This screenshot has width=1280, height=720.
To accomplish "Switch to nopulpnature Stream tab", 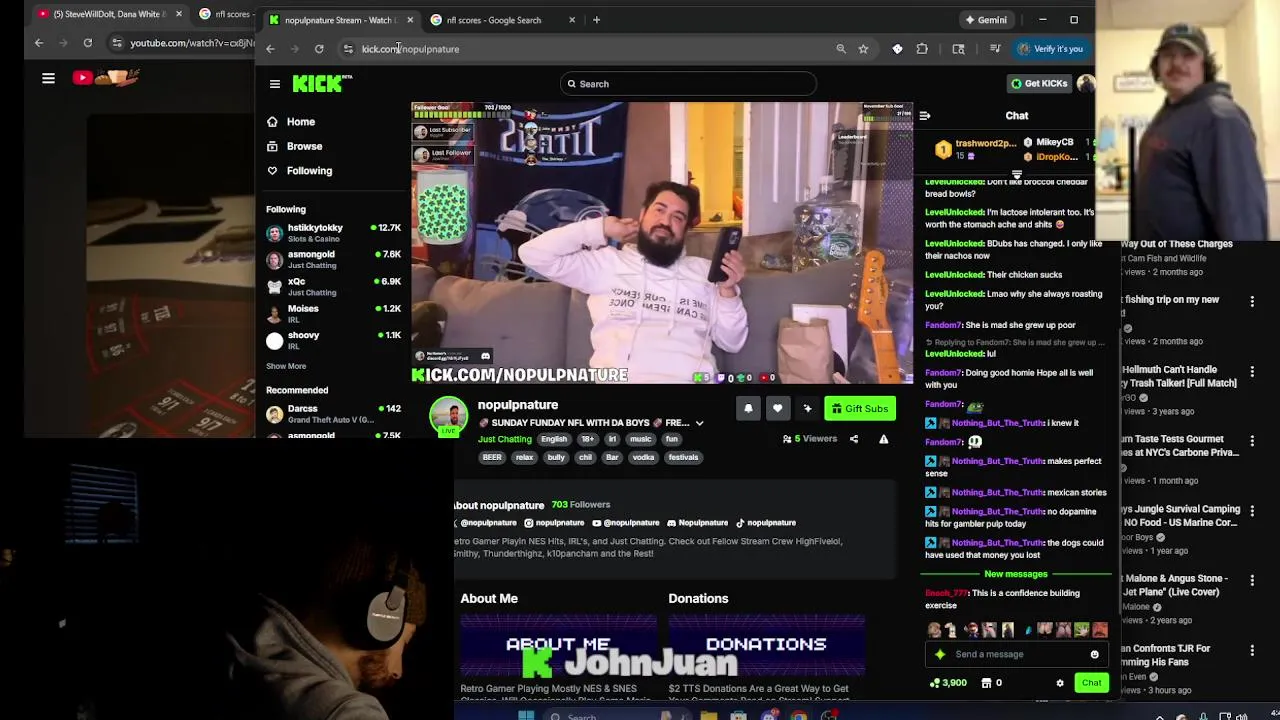I will tap(340, 20).
